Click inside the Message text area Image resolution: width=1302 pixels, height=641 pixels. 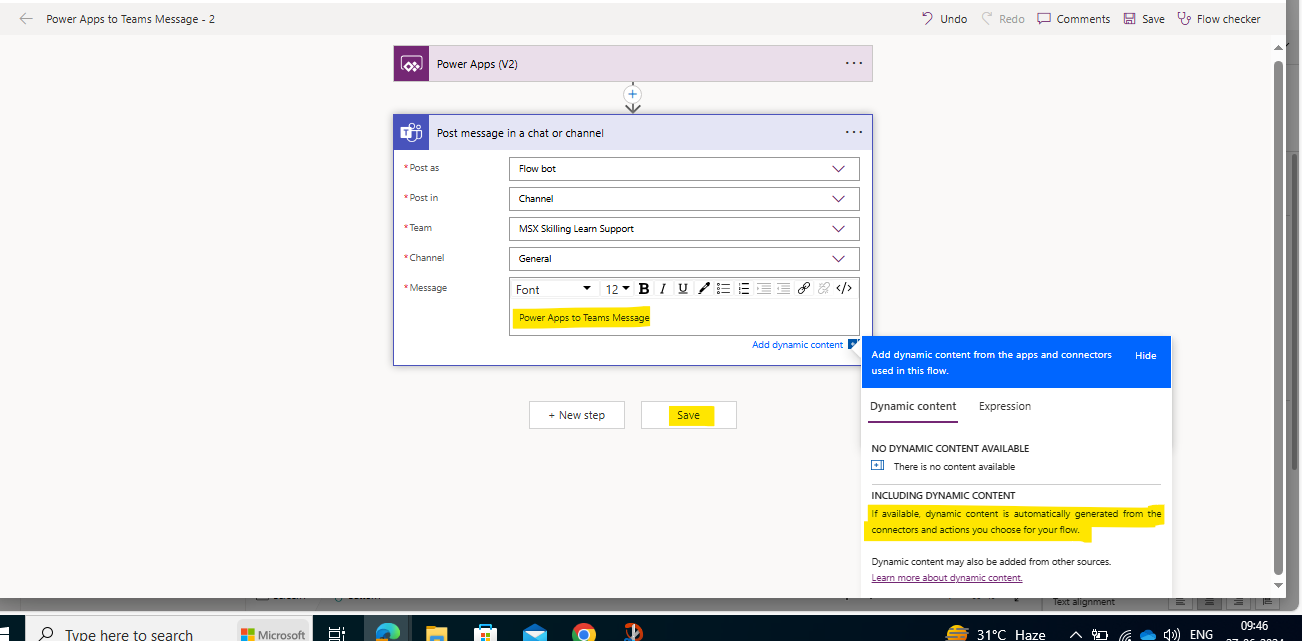click(x=684, y=318)
